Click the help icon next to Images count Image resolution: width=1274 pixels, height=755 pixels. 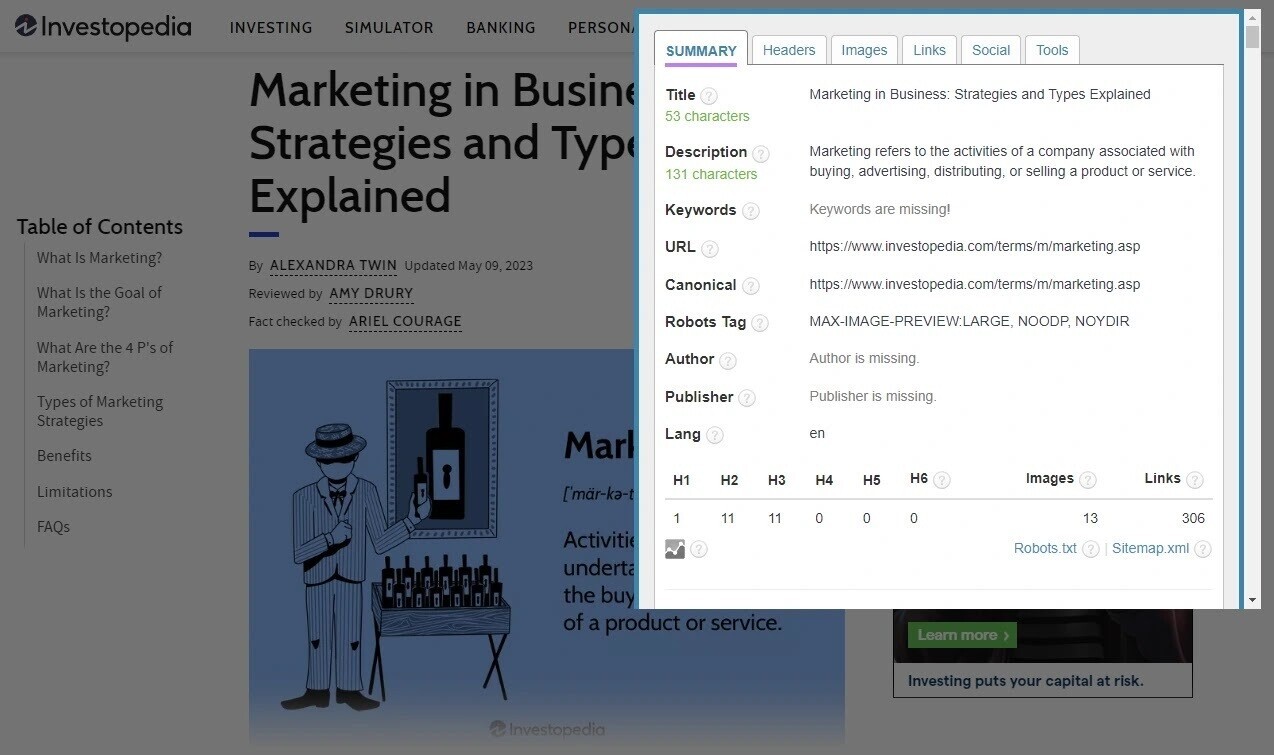1088,480
